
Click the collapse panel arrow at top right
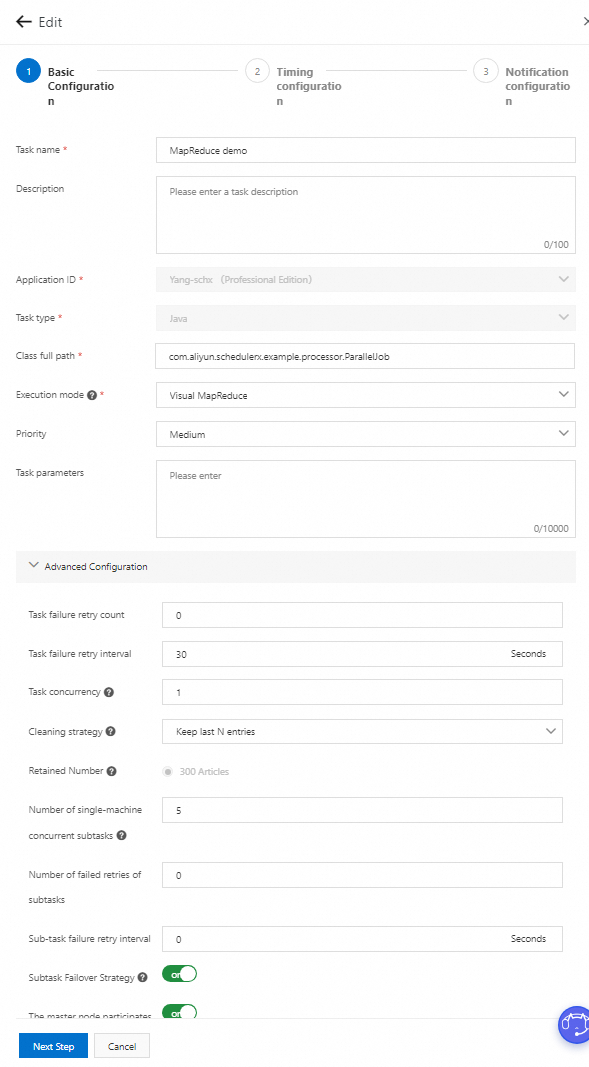point(585,21)
